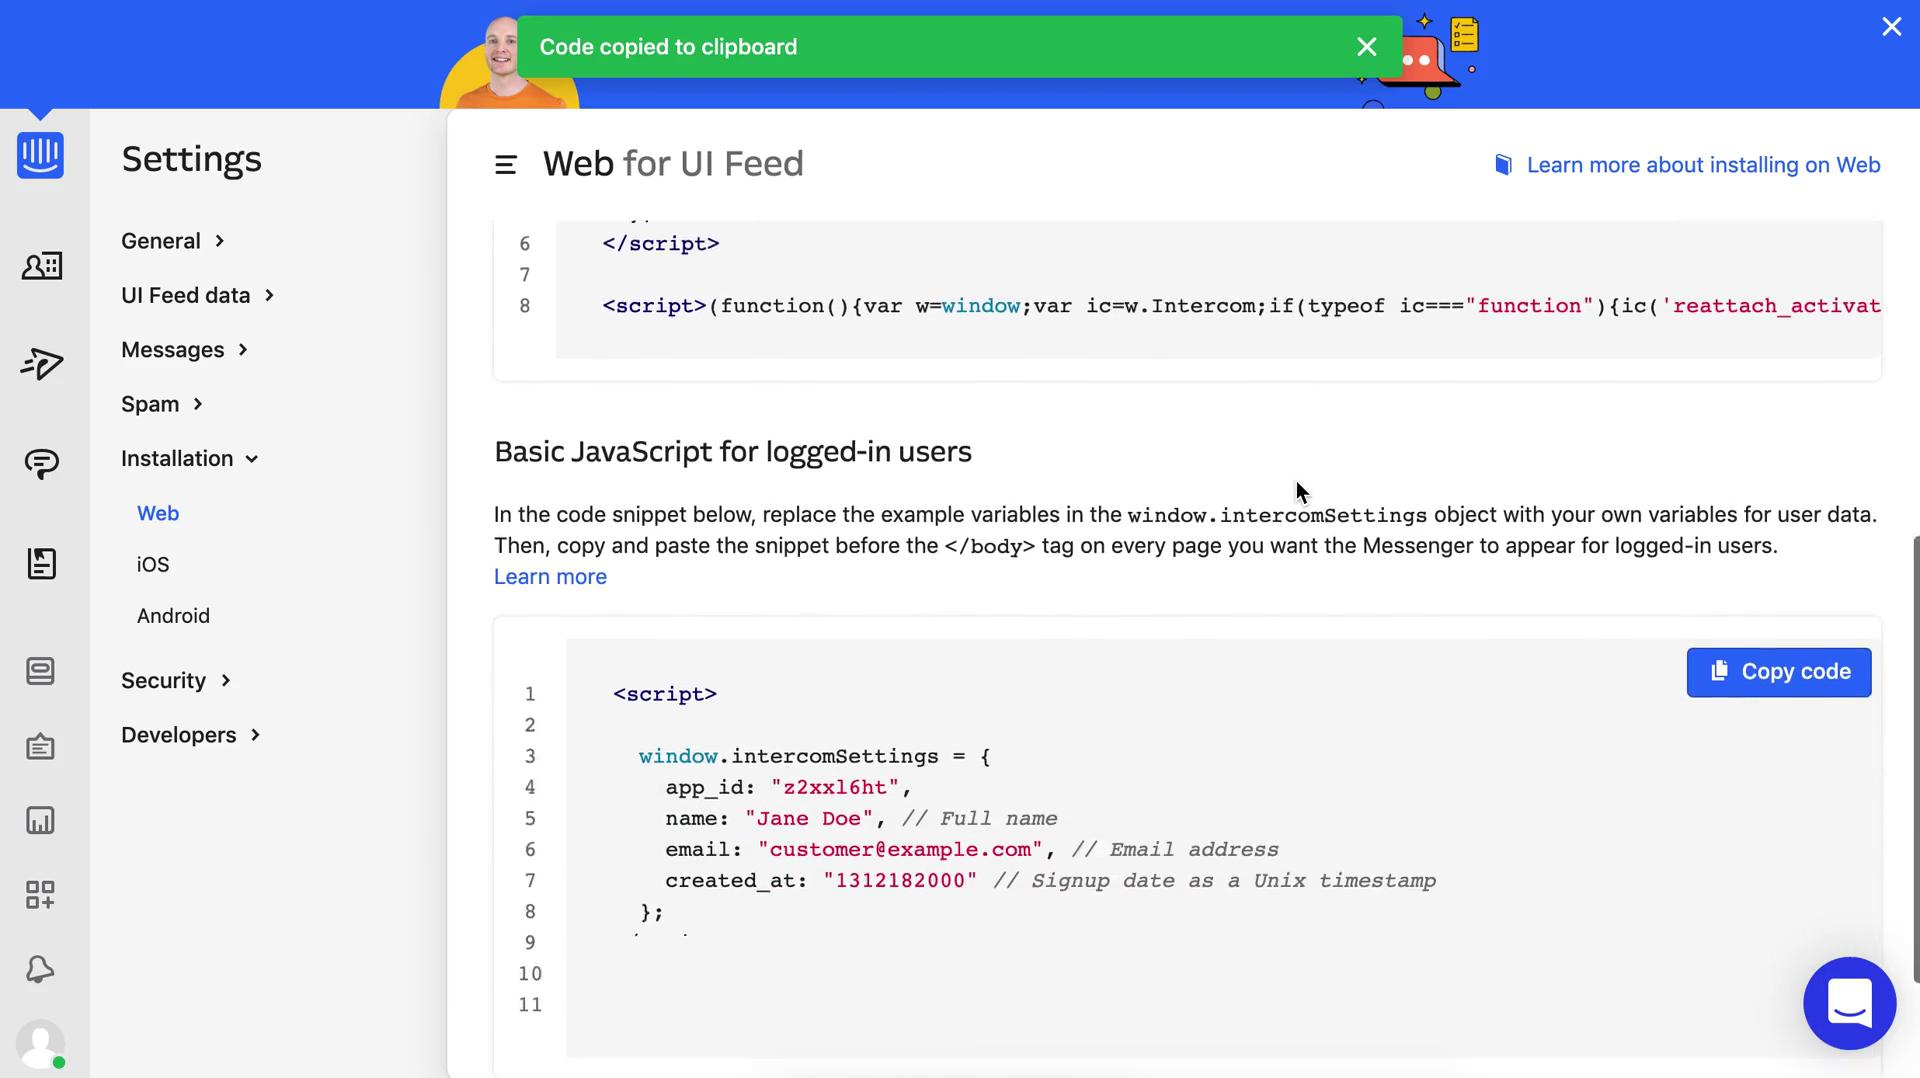The image size is (1920, 1078).
Task: Click the email value "customer@example.com"
Action: click(899, 850)
